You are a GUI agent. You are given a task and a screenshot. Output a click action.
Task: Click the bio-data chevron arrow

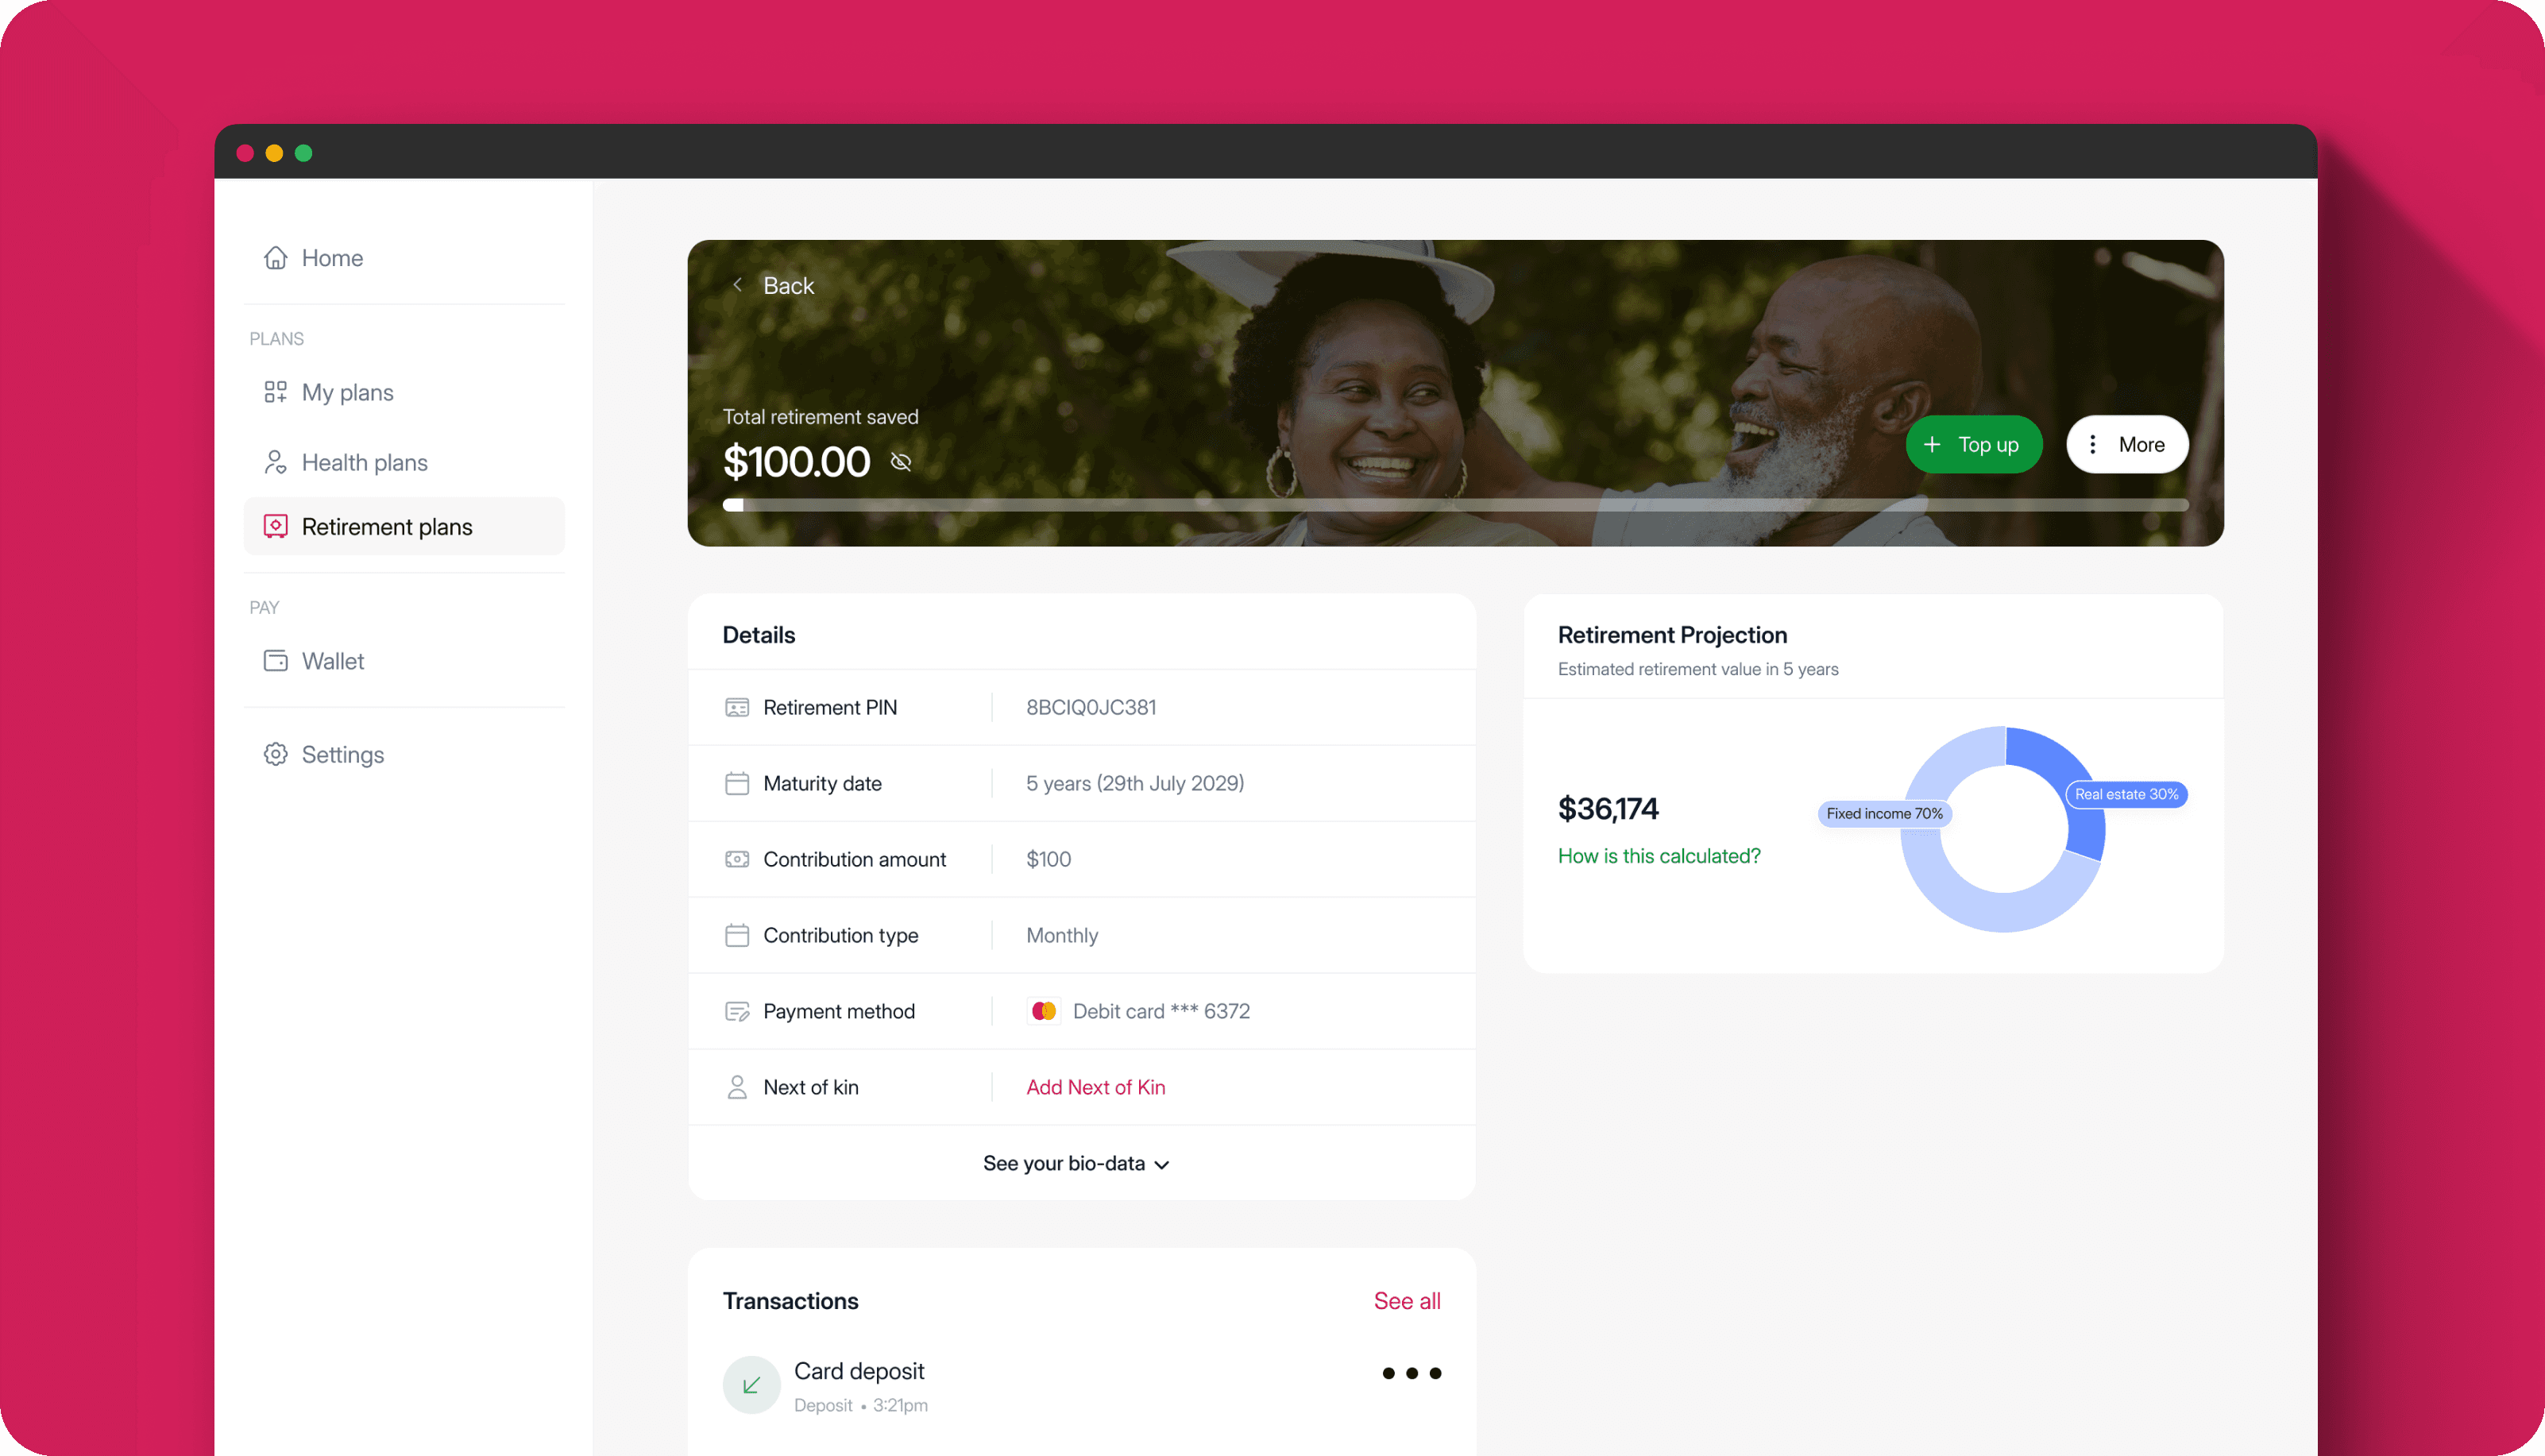(x=1161, y=1164)
